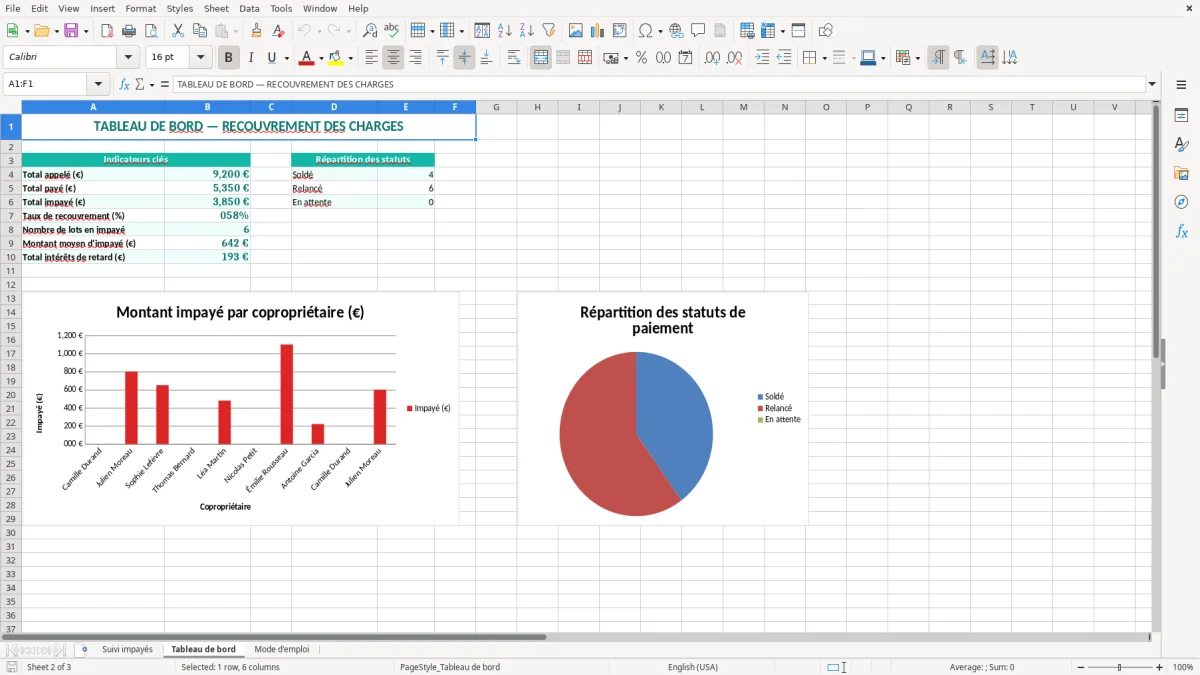
Task: Expand the formula bar
Action: [1152, 85]
